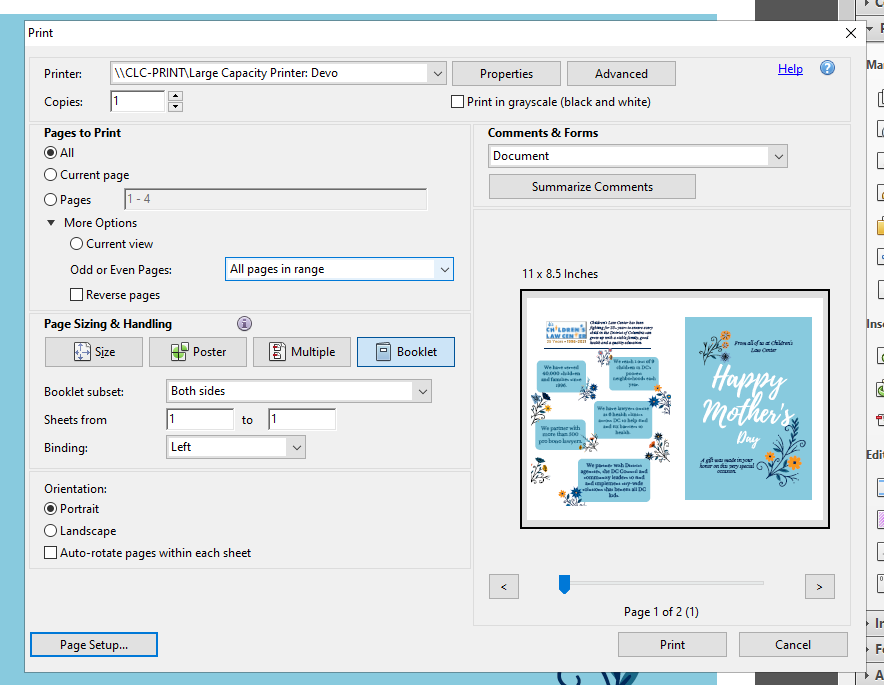Select the Size page scaling mode
This screenshot has height=685, width=884.
click(93, 351)
